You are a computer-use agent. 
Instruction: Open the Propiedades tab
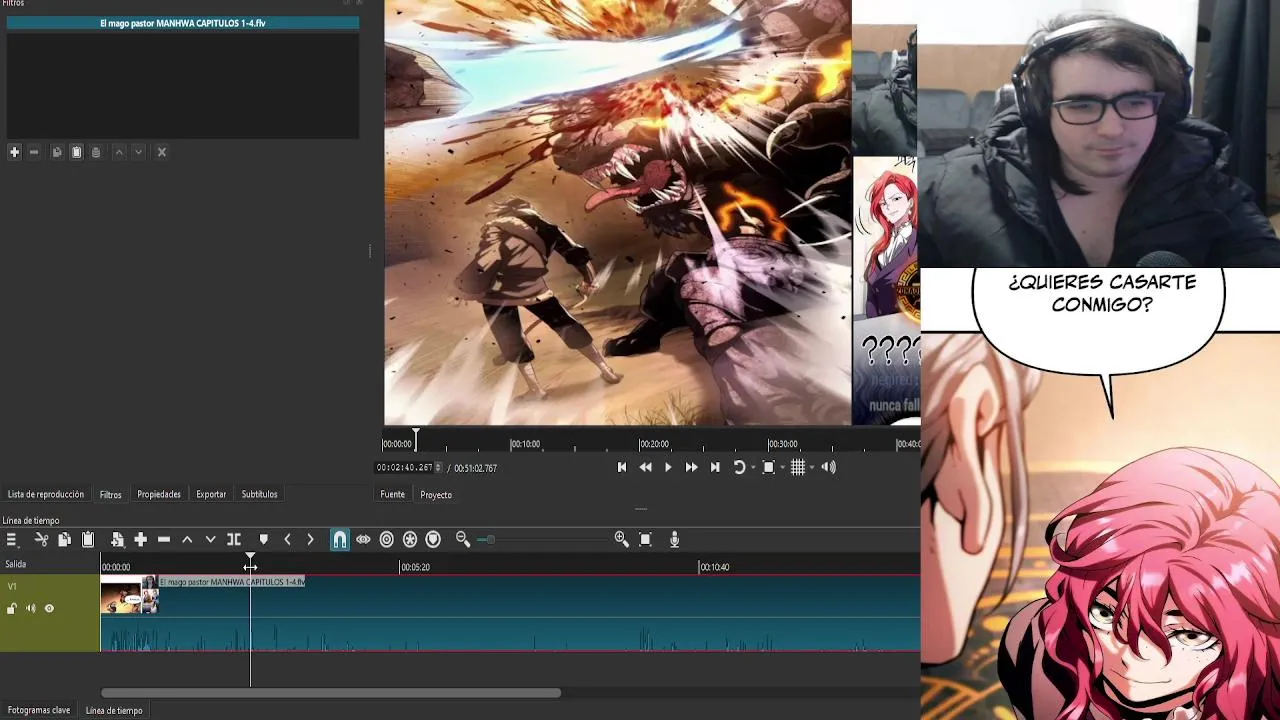click(159, 494)
